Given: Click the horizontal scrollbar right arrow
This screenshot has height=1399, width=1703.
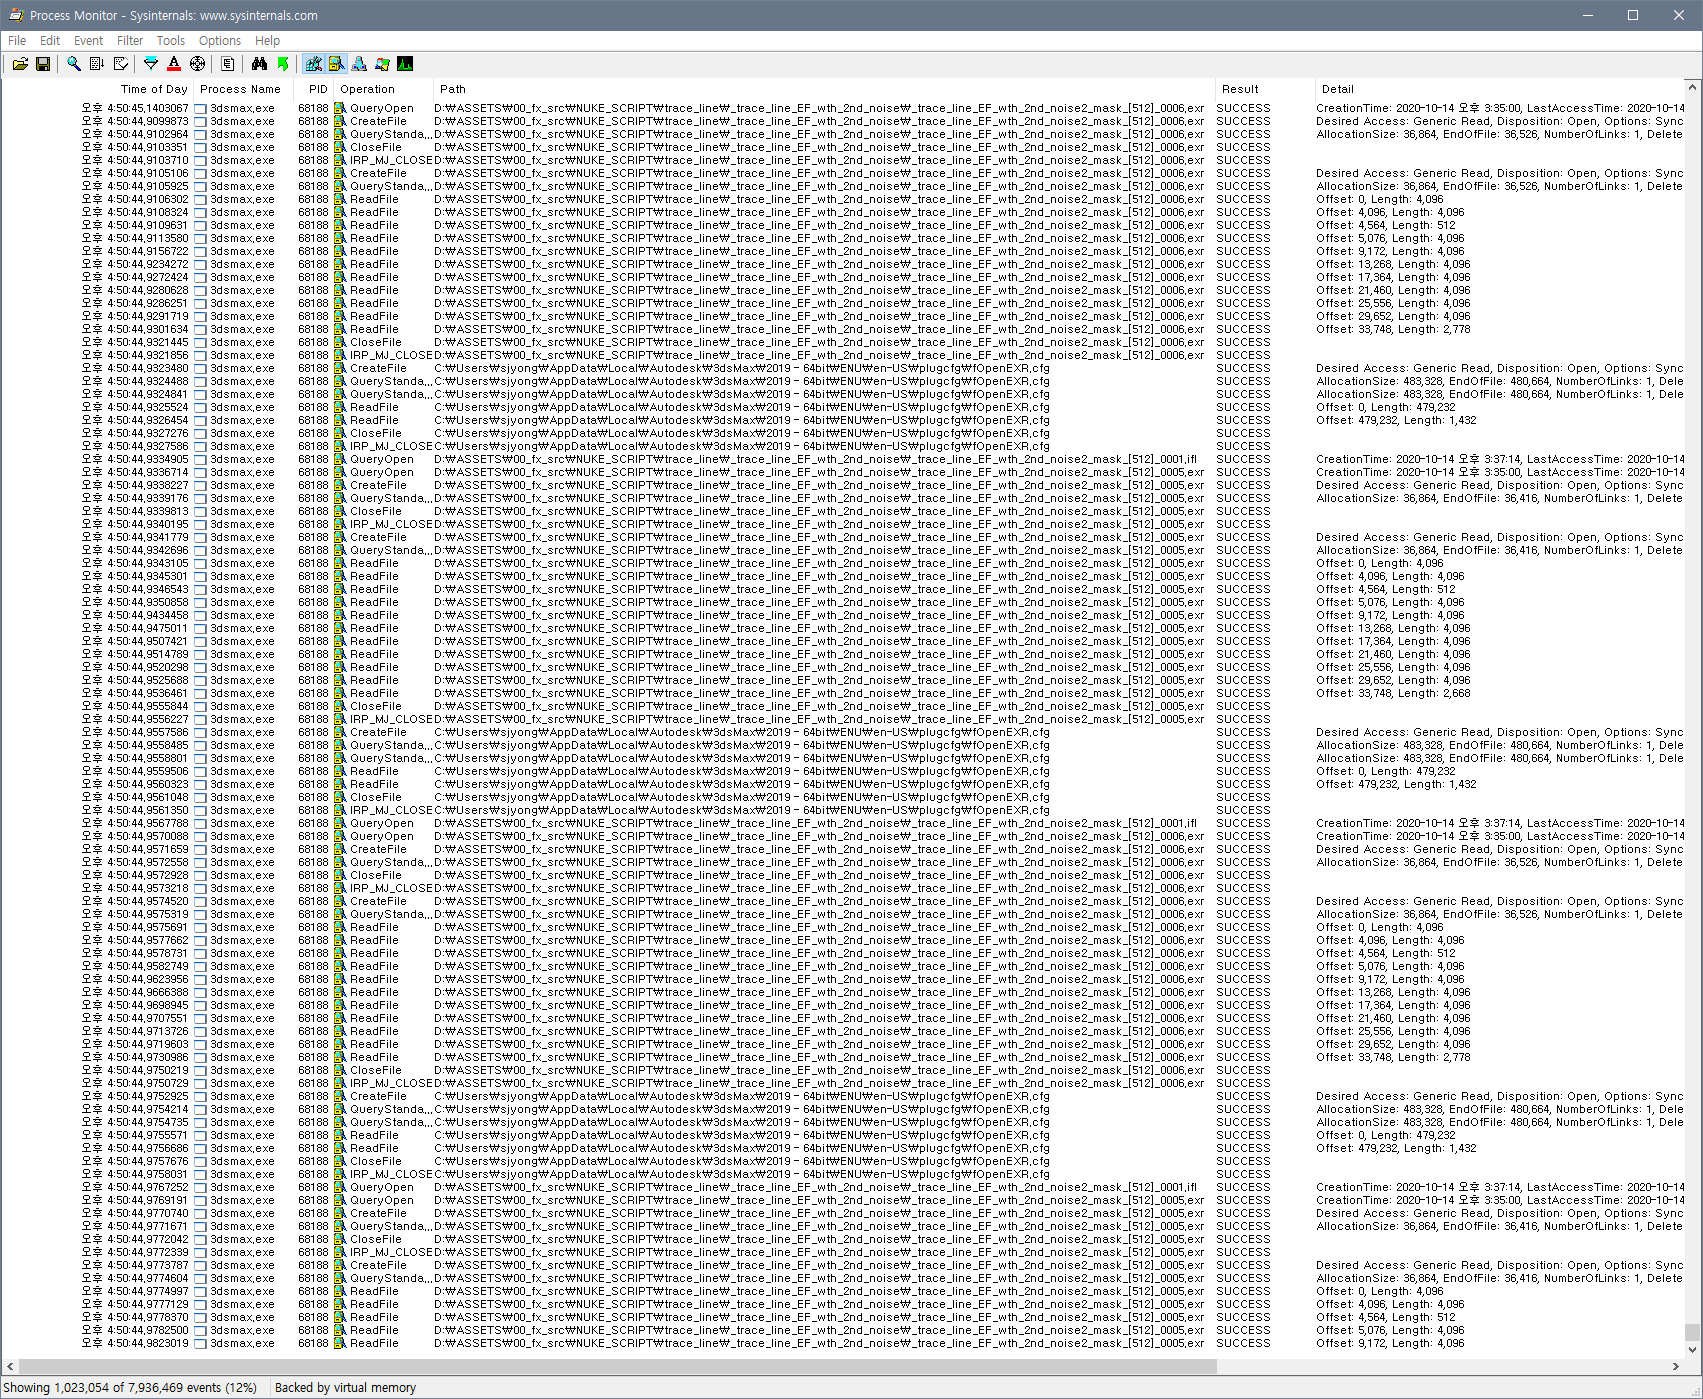Looking at the screenshot, I should pyautogui.click(x=1676, y=1366).
